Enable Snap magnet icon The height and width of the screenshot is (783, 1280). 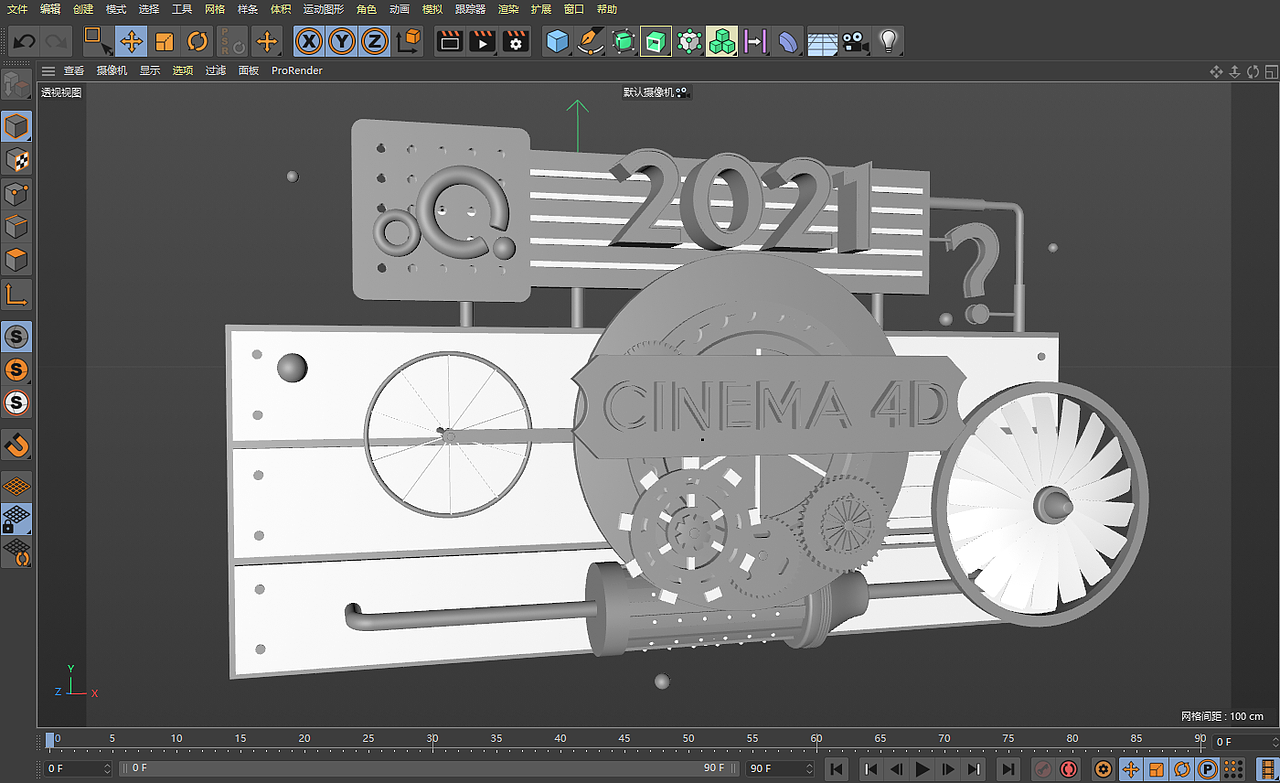(x=16, y=444)
